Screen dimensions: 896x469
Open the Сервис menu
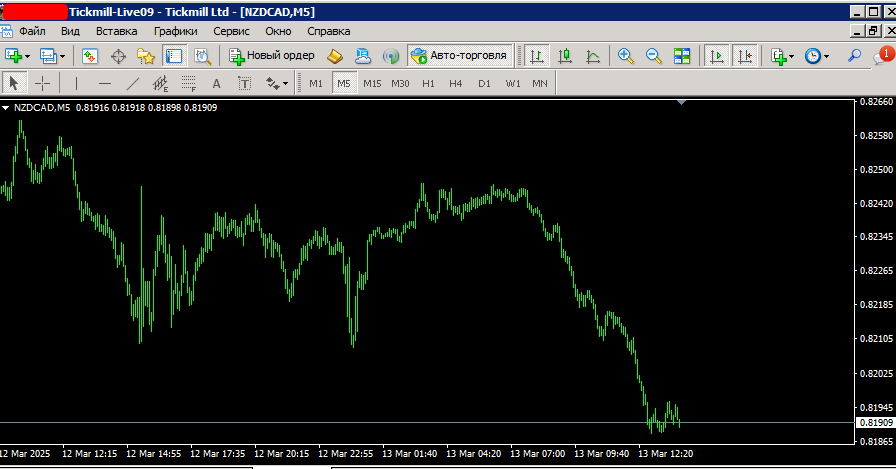[x=231, y=31]
